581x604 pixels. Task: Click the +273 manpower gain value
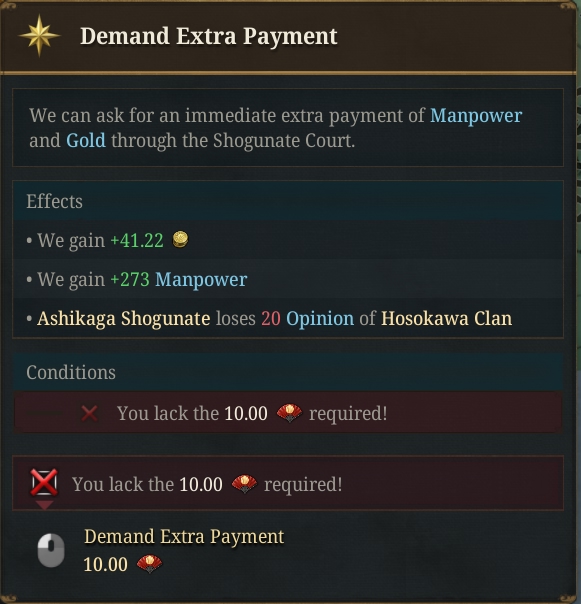(x=130, y=279)
